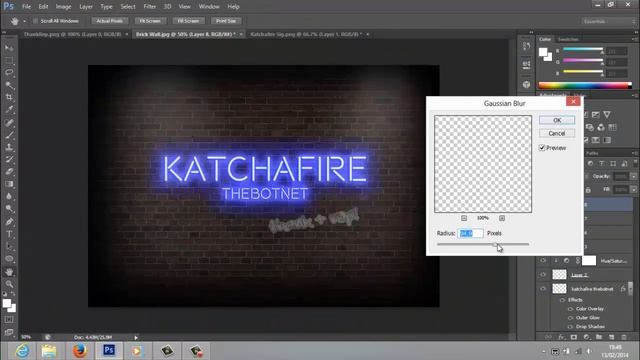
Task: Zoom out the Gaussian Blur preview
Action: click(464, 218)
